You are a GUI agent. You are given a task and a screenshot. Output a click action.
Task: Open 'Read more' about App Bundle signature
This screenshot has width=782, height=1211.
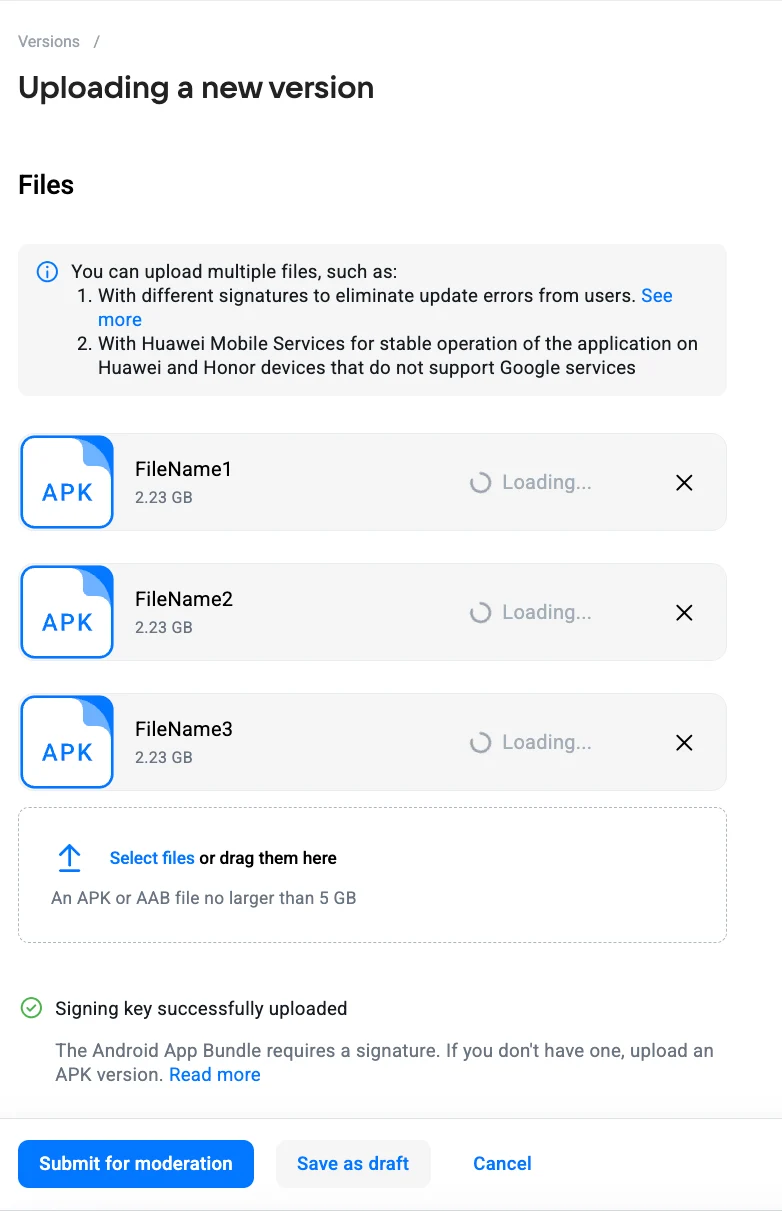[215, 1075]
